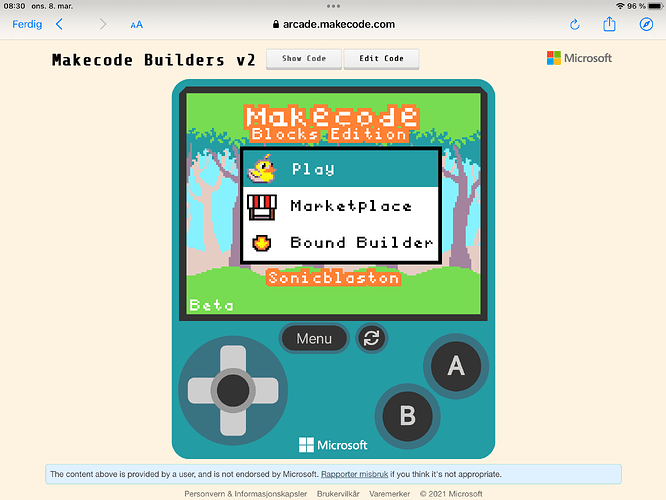Reload the page with the refresh icon
Screen dimensions: 666x500
click(x=574, y=24)
